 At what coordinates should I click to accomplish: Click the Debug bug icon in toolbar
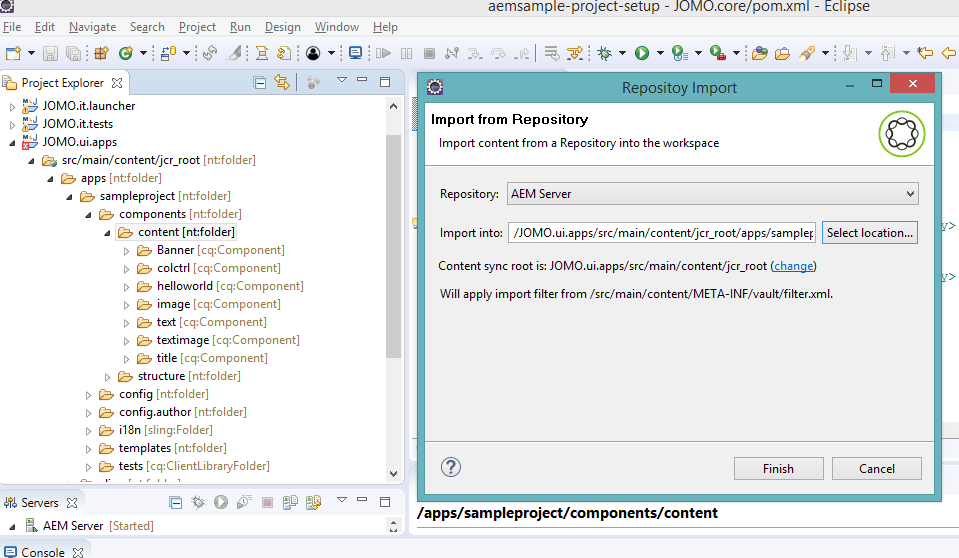click(x=604, y=53)
